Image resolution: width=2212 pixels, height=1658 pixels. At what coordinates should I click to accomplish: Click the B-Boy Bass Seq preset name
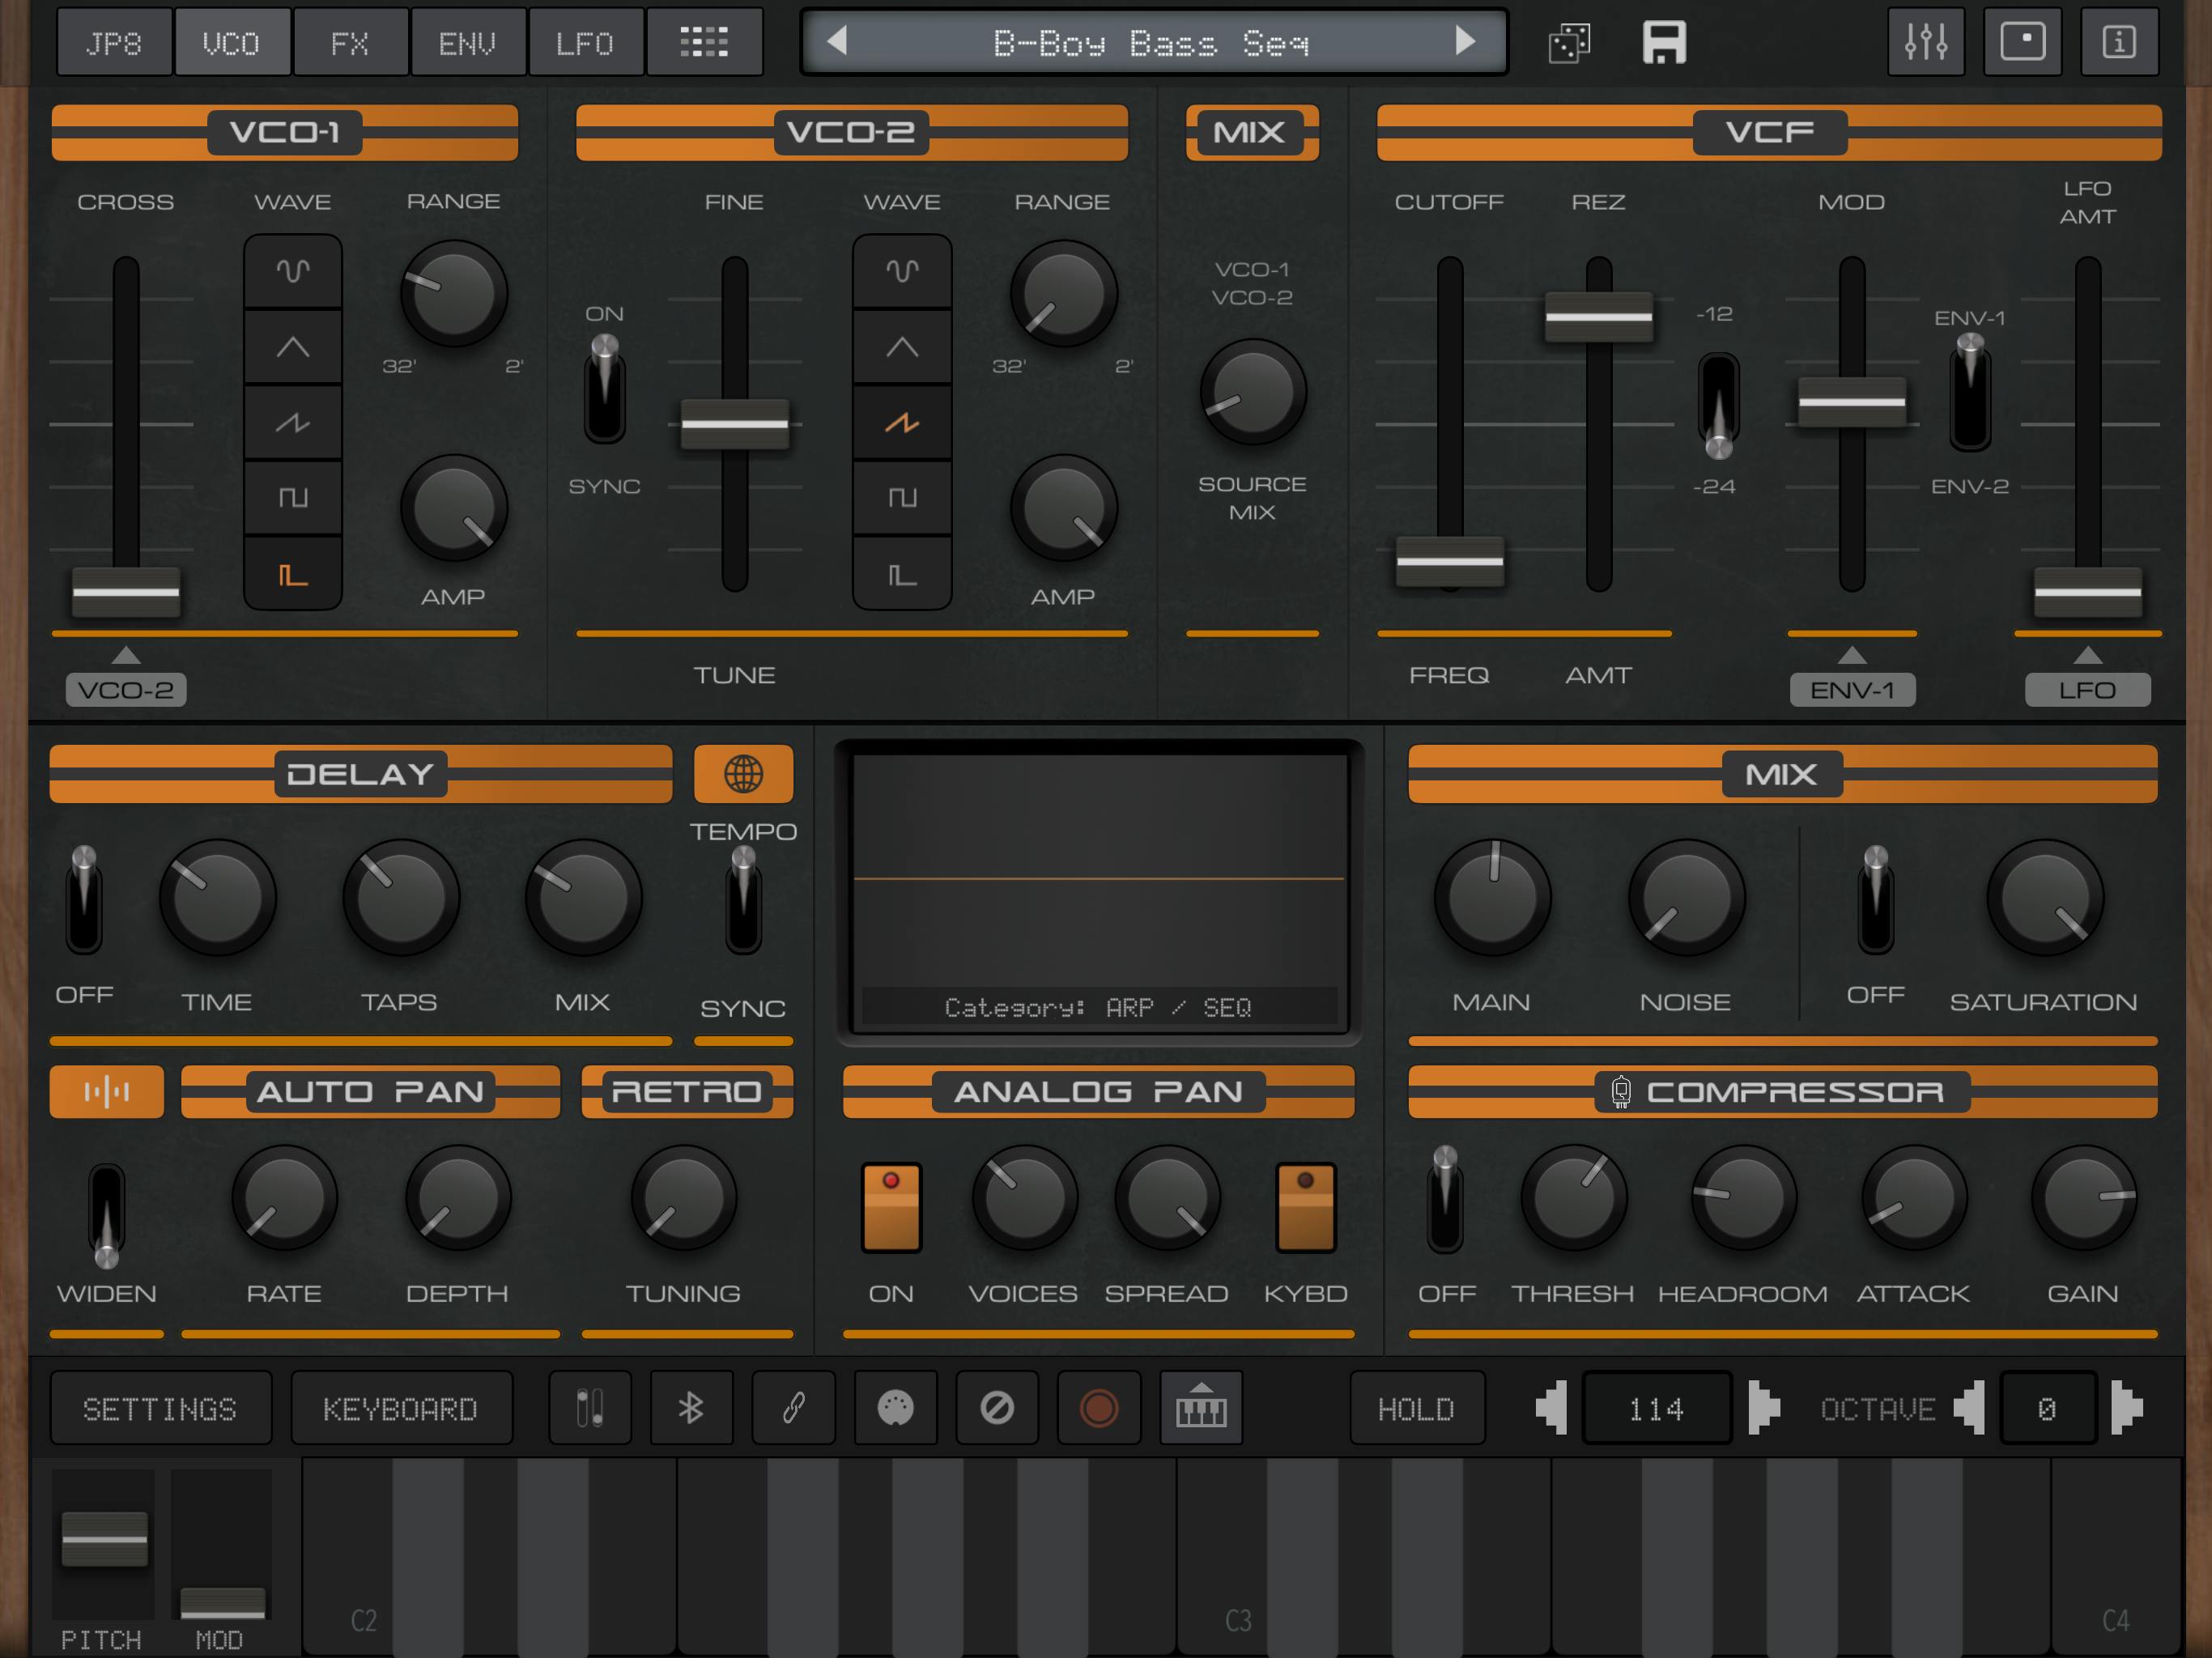pyautogui.click(x=1151, y=43)
